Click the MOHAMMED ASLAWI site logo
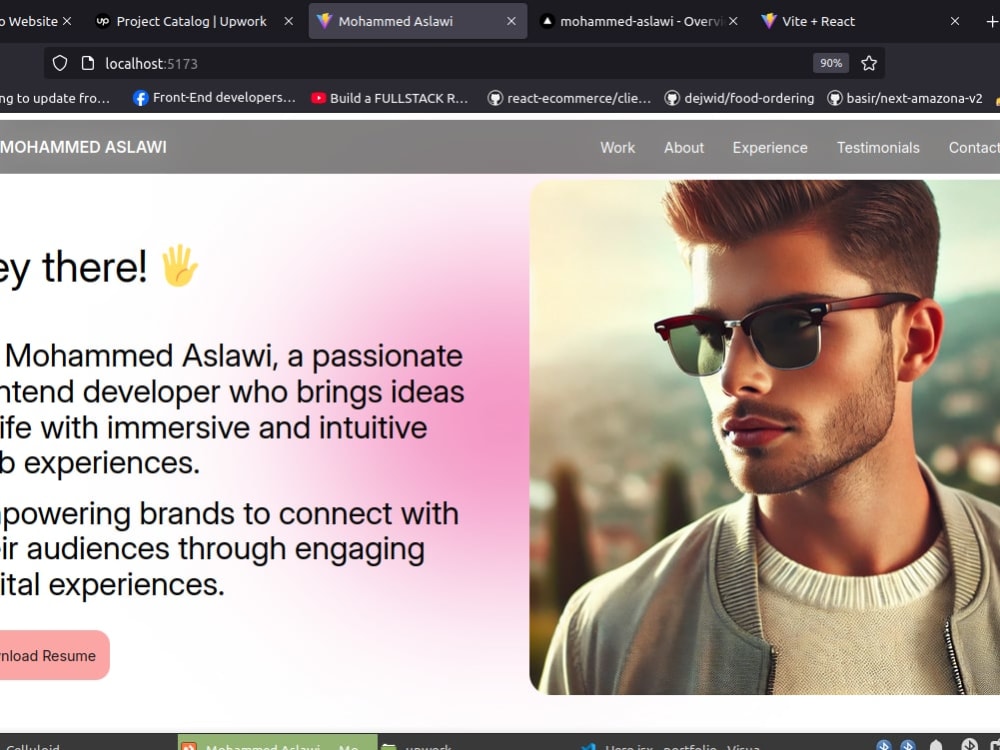This screenshot has height=750, width=1000. (x=83, y=147)
